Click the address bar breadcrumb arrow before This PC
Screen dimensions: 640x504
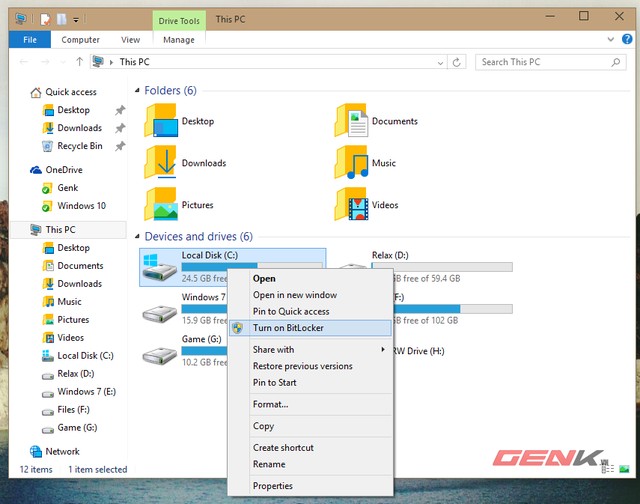coord(111,62)
